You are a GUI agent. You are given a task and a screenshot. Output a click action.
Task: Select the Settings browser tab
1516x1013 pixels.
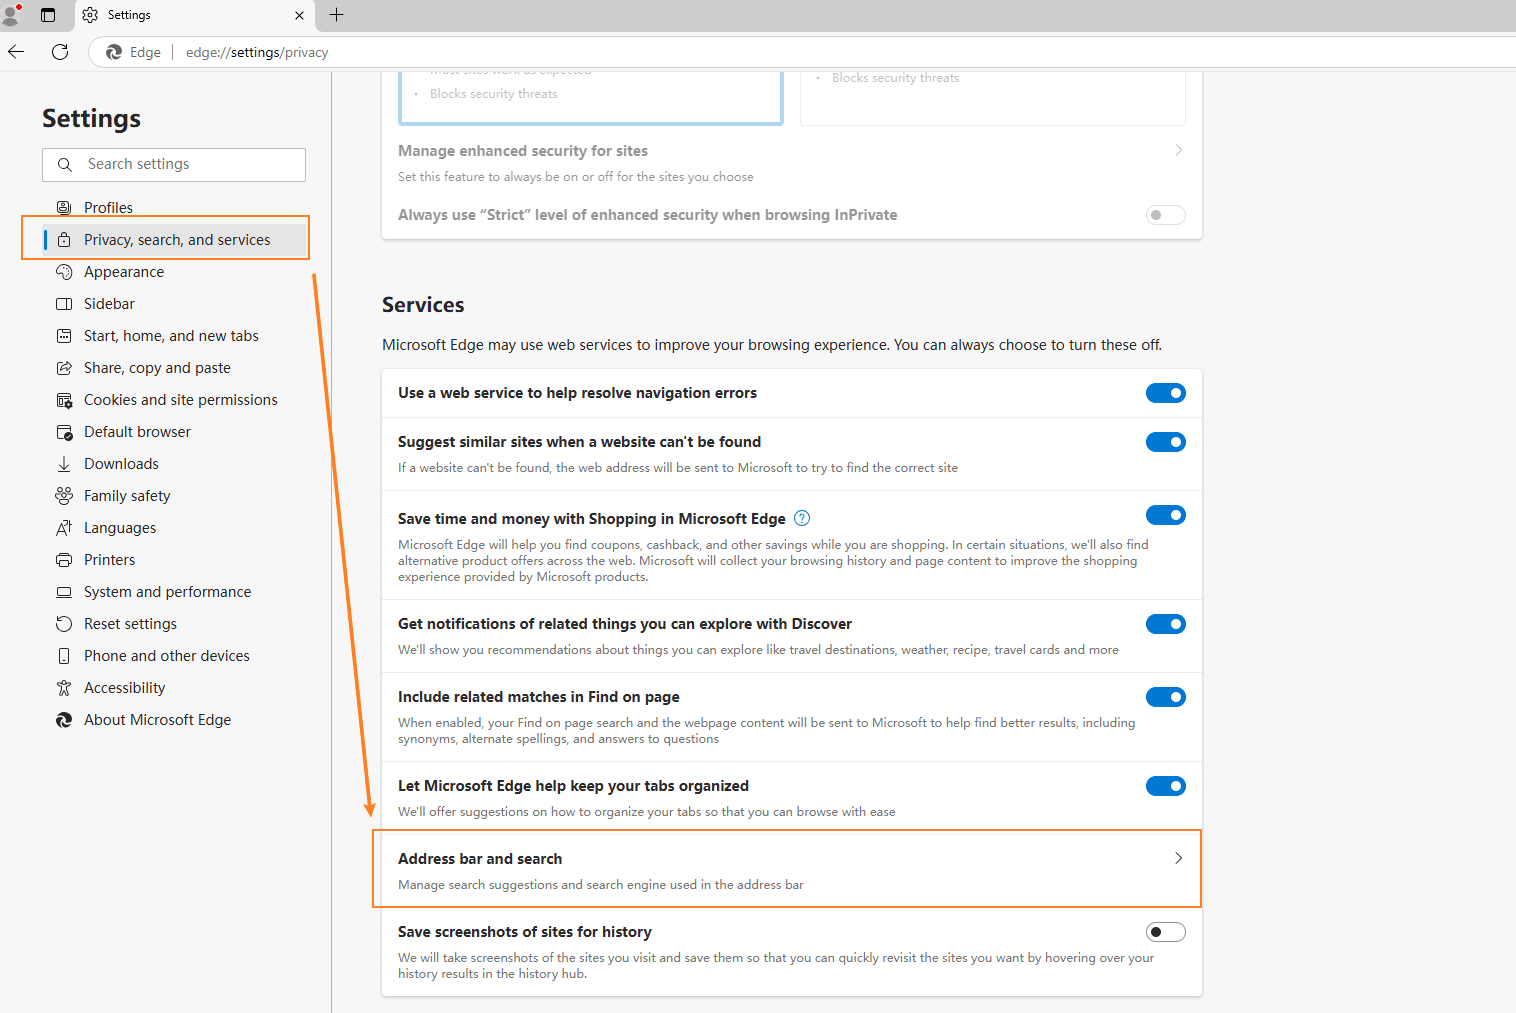[x=195, y=15]
